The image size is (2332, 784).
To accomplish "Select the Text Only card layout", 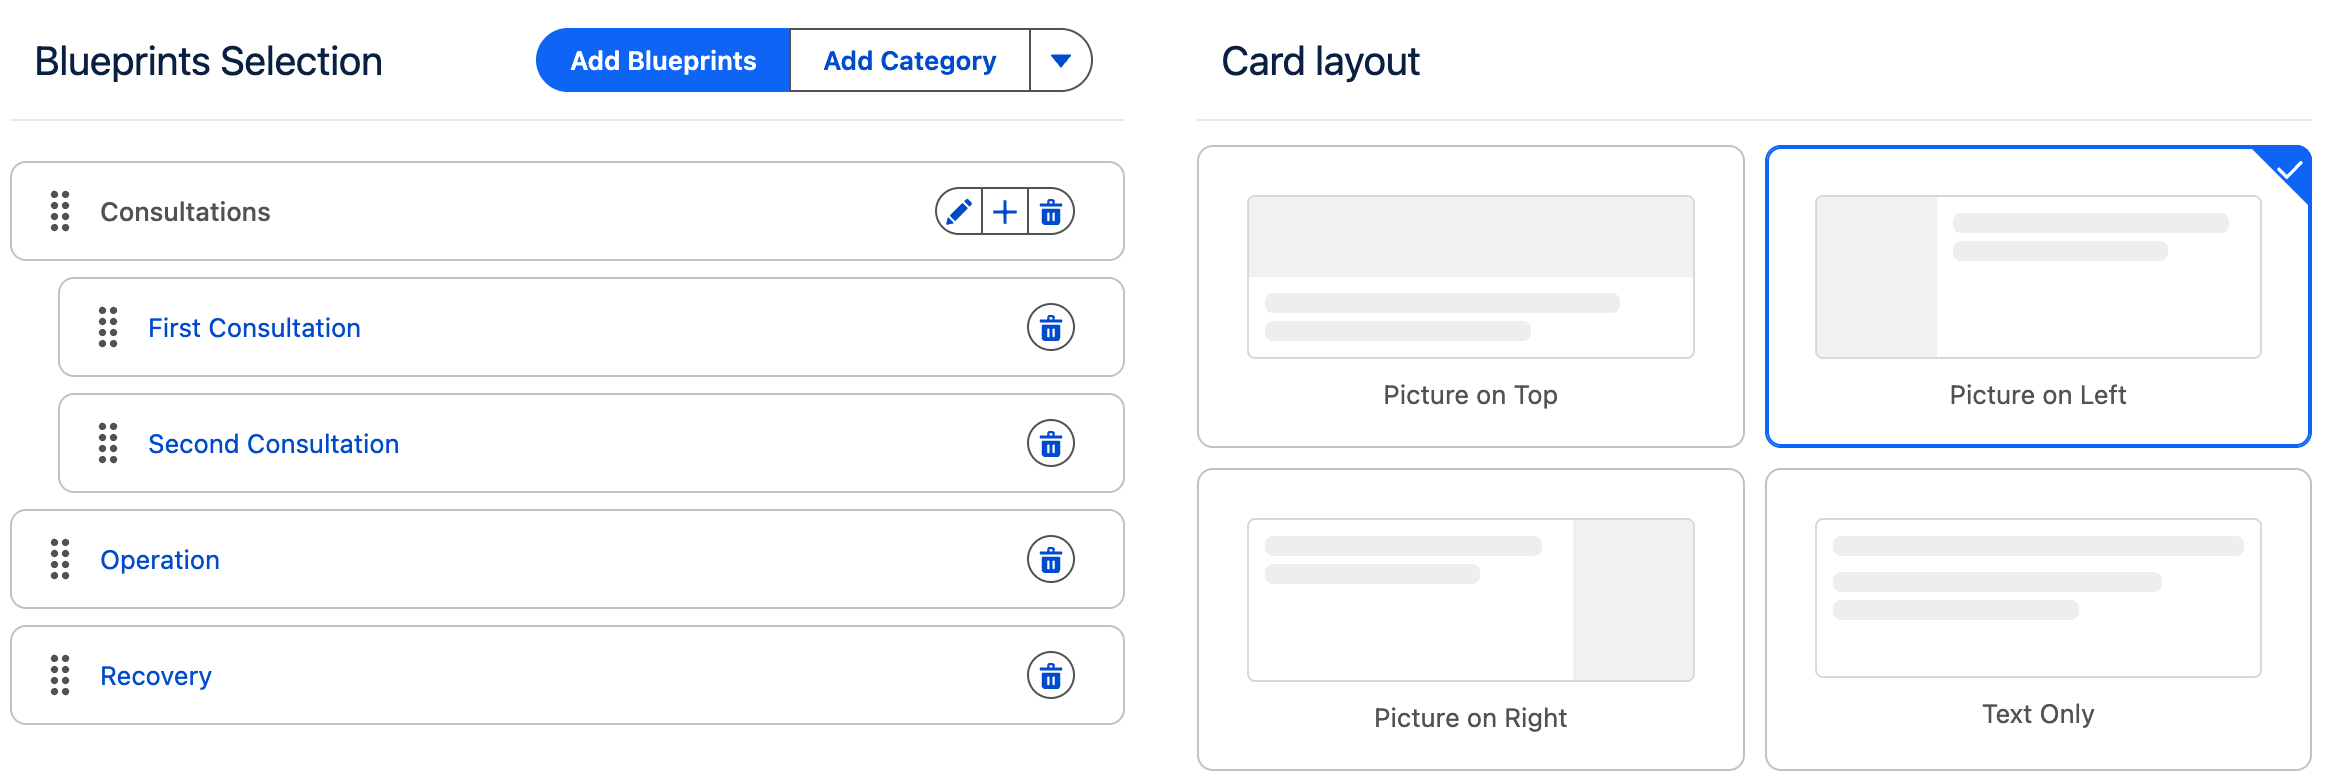I will (x=2038, y=619).
